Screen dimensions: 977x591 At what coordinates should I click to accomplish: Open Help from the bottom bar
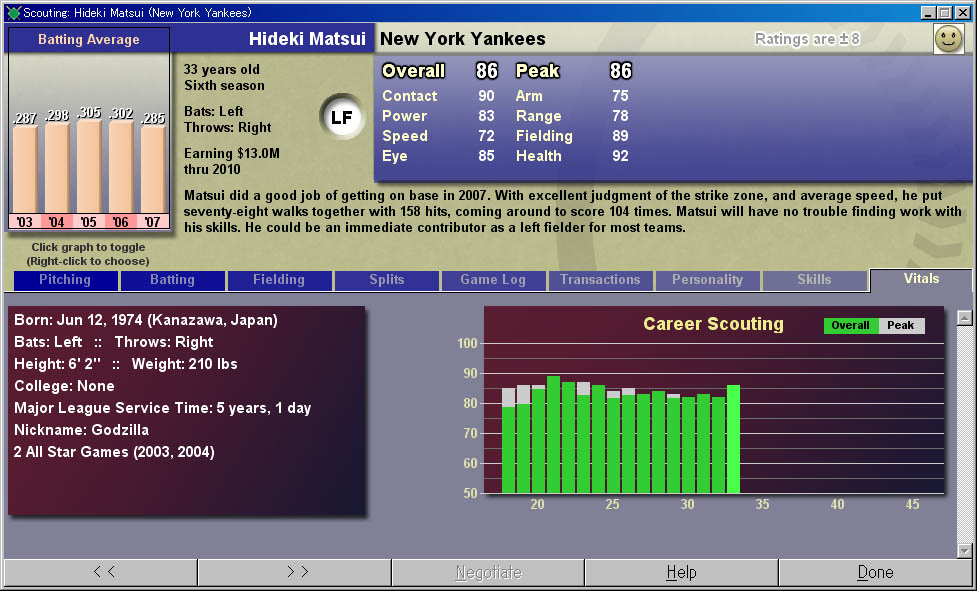tap(682, 572)
